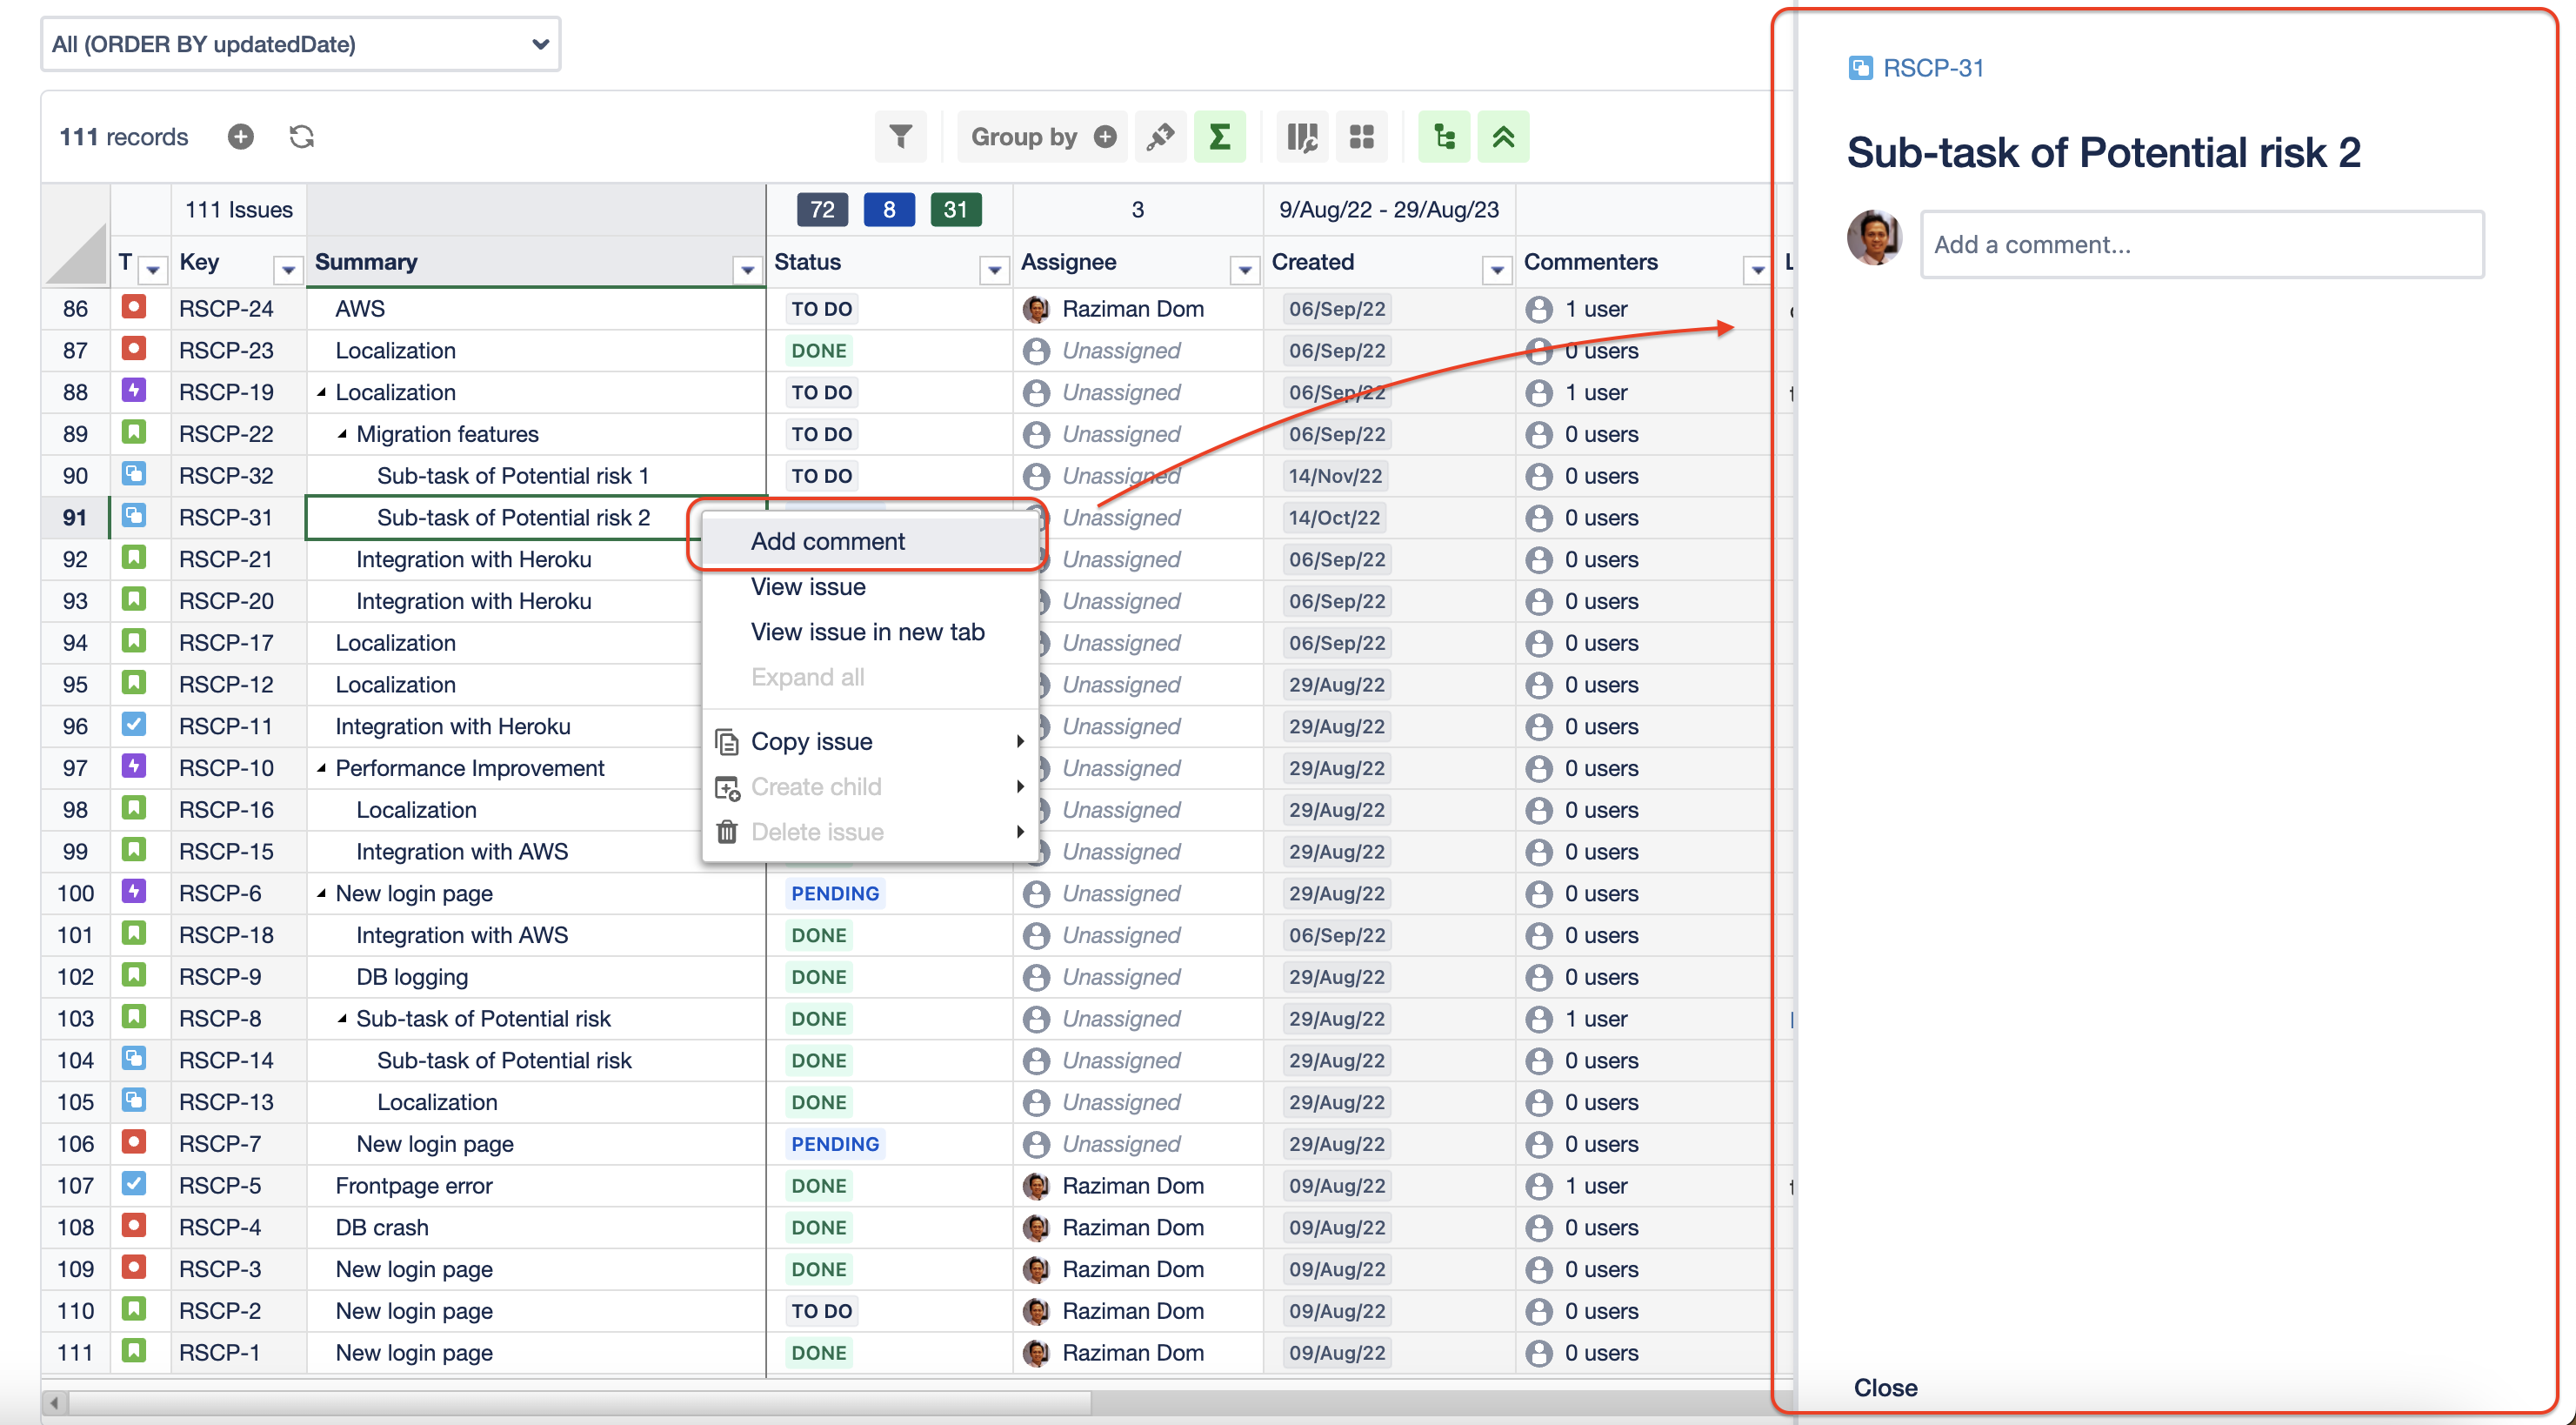Screen dimensions: 2576x1425
Task: Collapse the Performance Improvement row RSCP-10
Action: 321,768
